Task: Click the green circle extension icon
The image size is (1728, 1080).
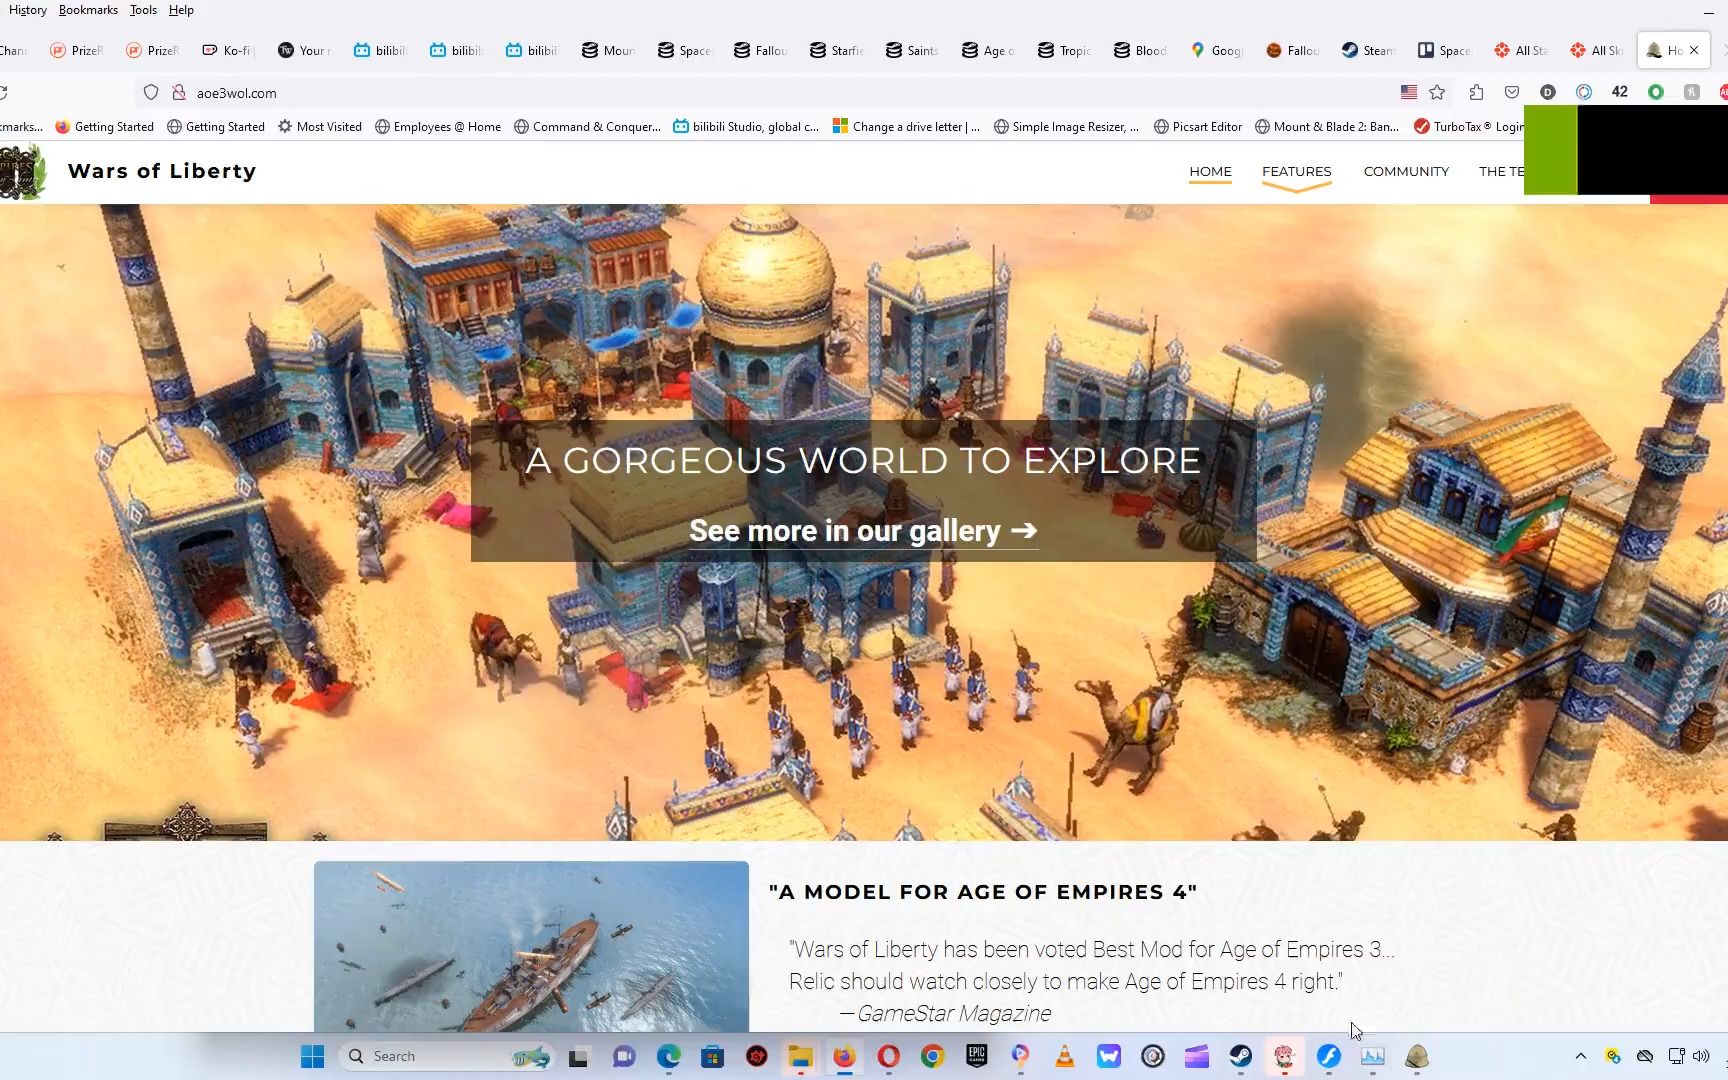Action: click(x=1656, y=92)
